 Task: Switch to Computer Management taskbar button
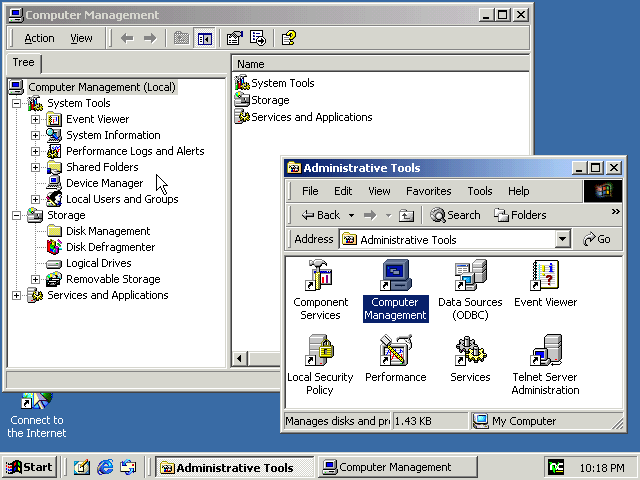398,467
